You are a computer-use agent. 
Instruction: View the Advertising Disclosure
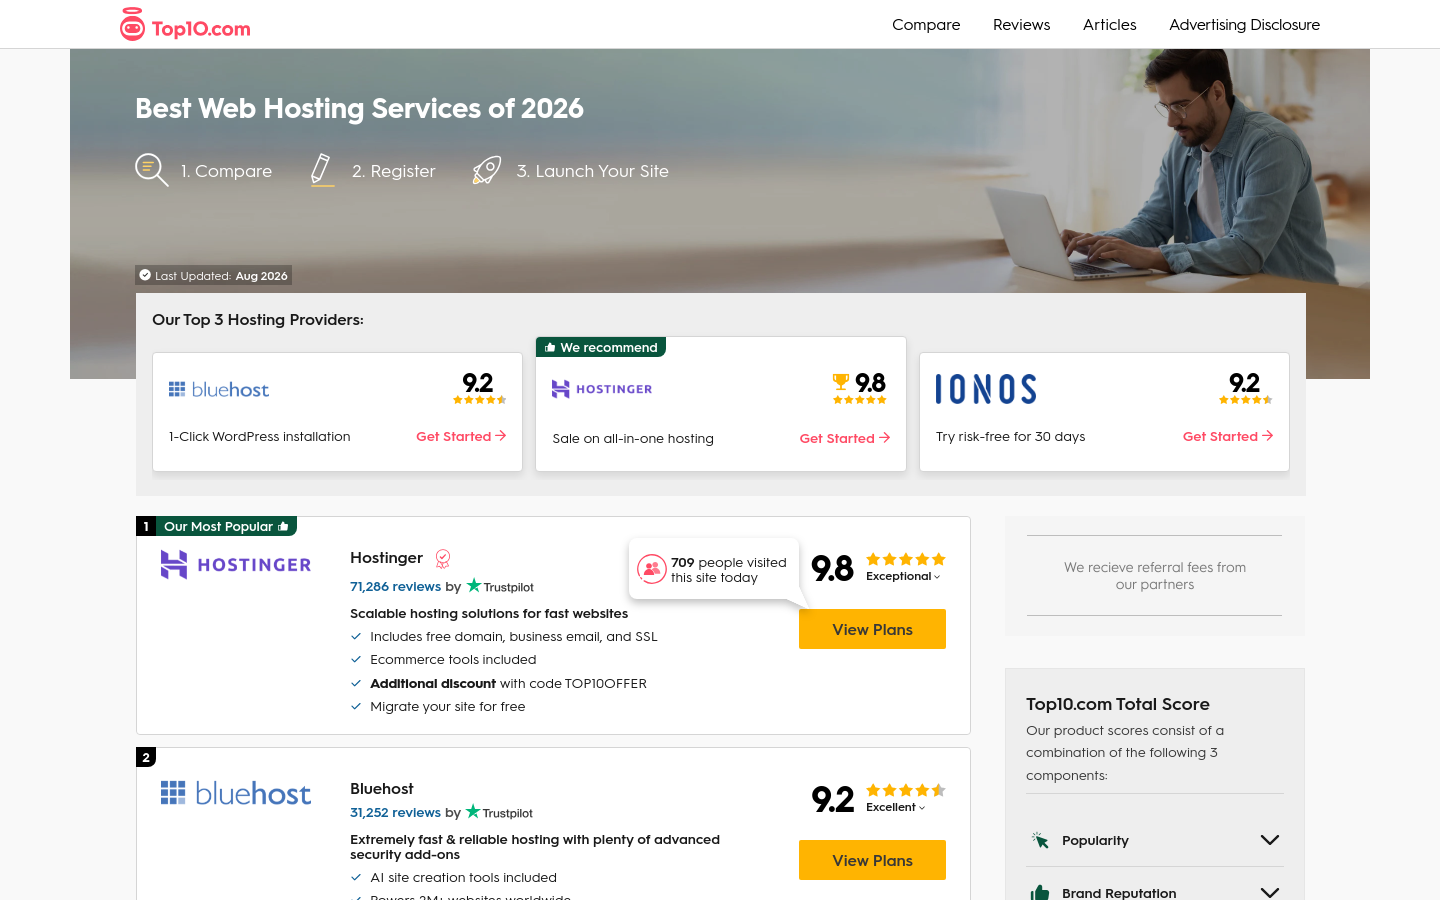tap(1244, 25)
